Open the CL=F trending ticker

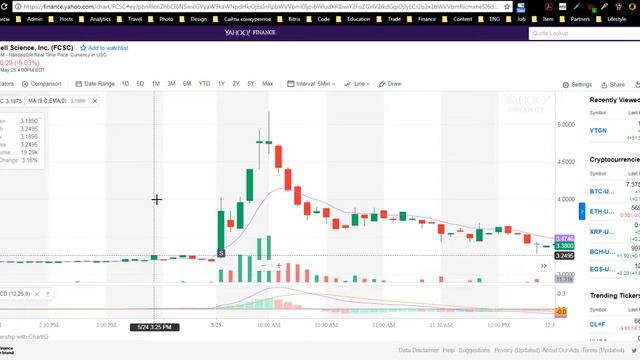[597, 324]
